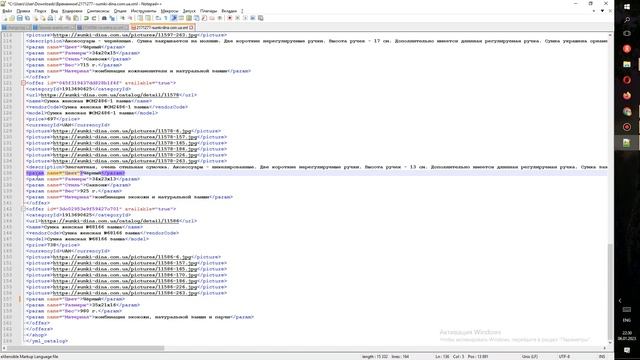Follow the catalog/detail/11586 URL link
This screenshot has height=360, width=640.
tap(110, 221)
